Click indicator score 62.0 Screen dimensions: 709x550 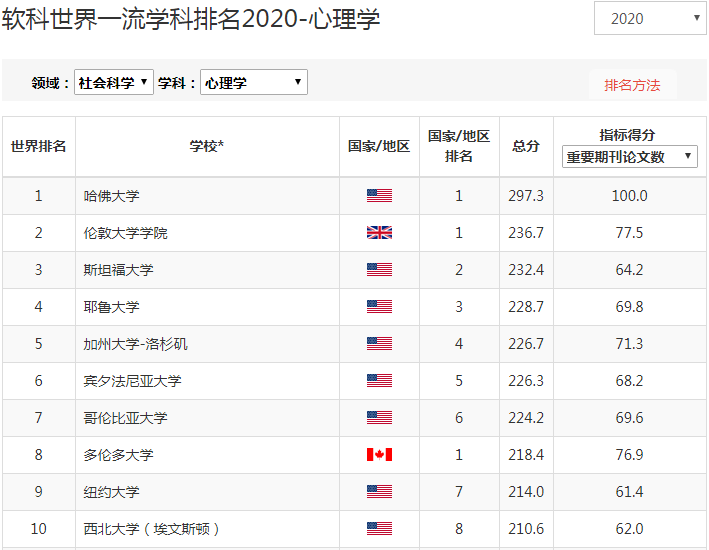629,529
